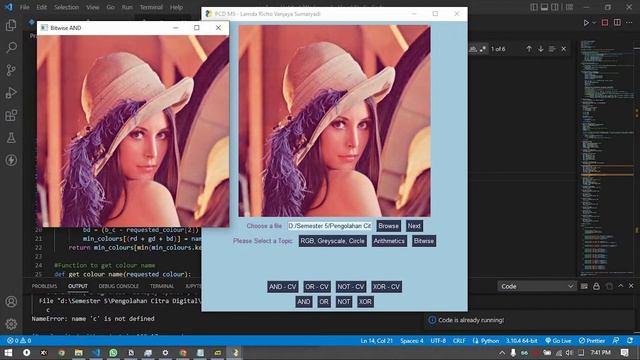Go to next find match

pos(541,49)
